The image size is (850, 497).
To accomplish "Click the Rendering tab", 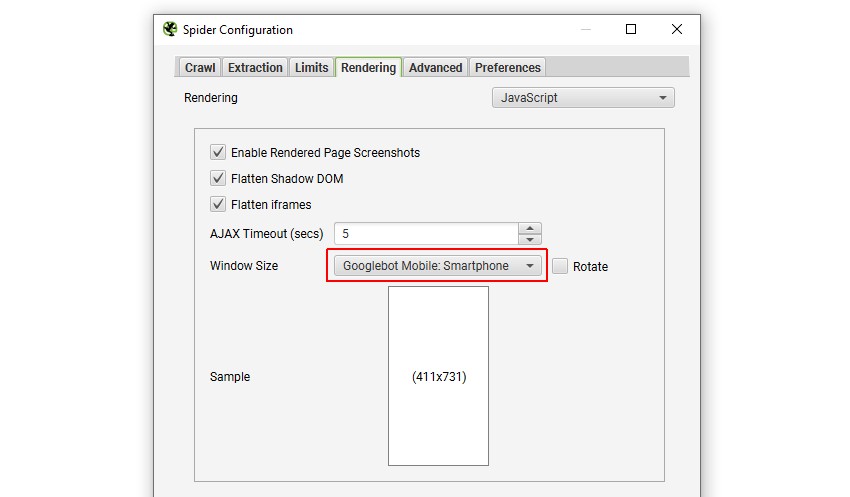I will tap(368, 68).
